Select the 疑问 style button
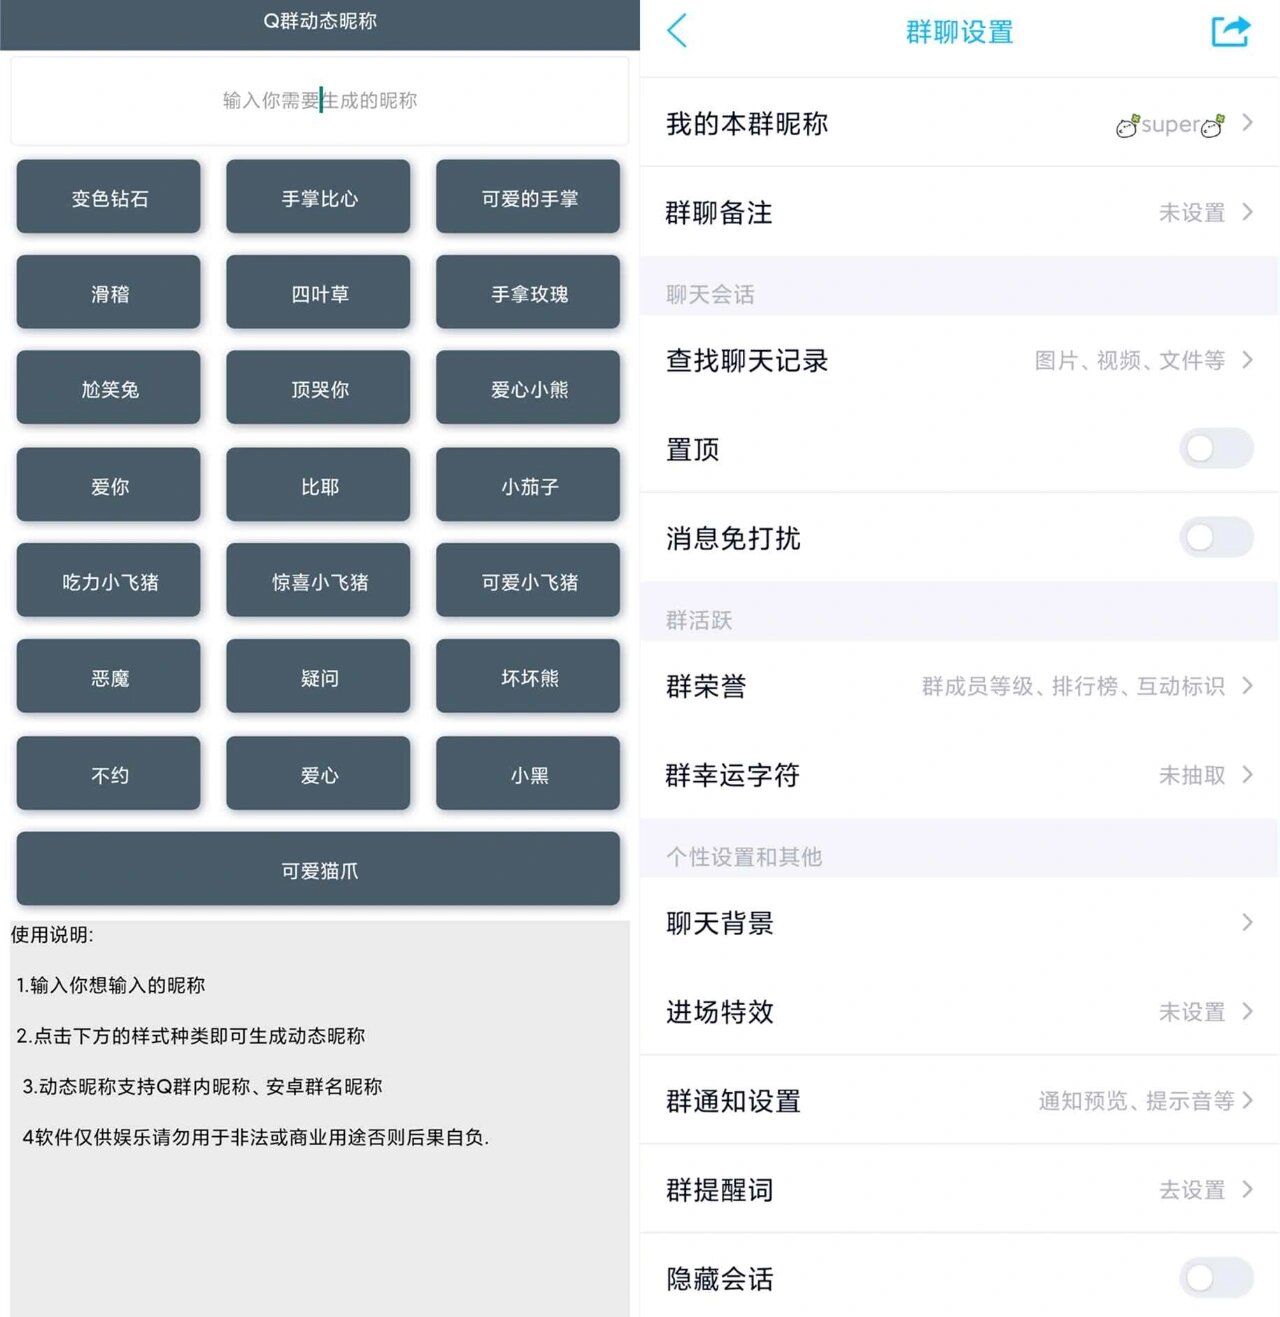Viewport: 1280px width, 1317px height. click(x=319, y=677)
